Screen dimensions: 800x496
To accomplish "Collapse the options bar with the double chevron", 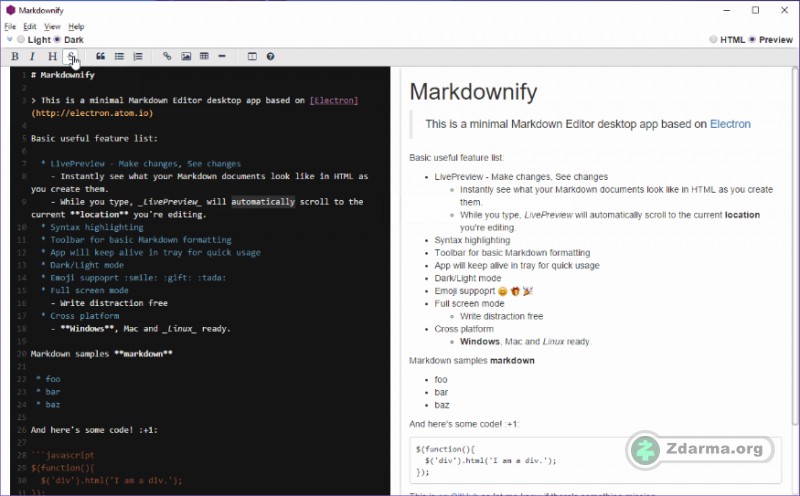I will (x=10, y=39).
